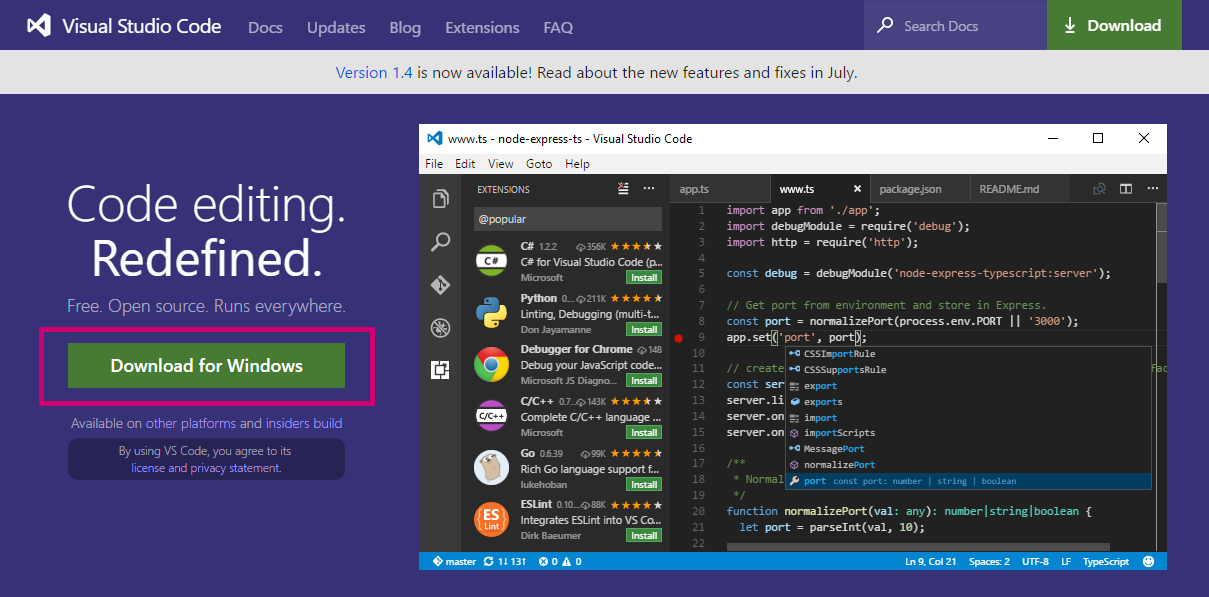Open the other platforms link
The height and width of the screenshot is (597, 1209).
(x=191, y=423)
